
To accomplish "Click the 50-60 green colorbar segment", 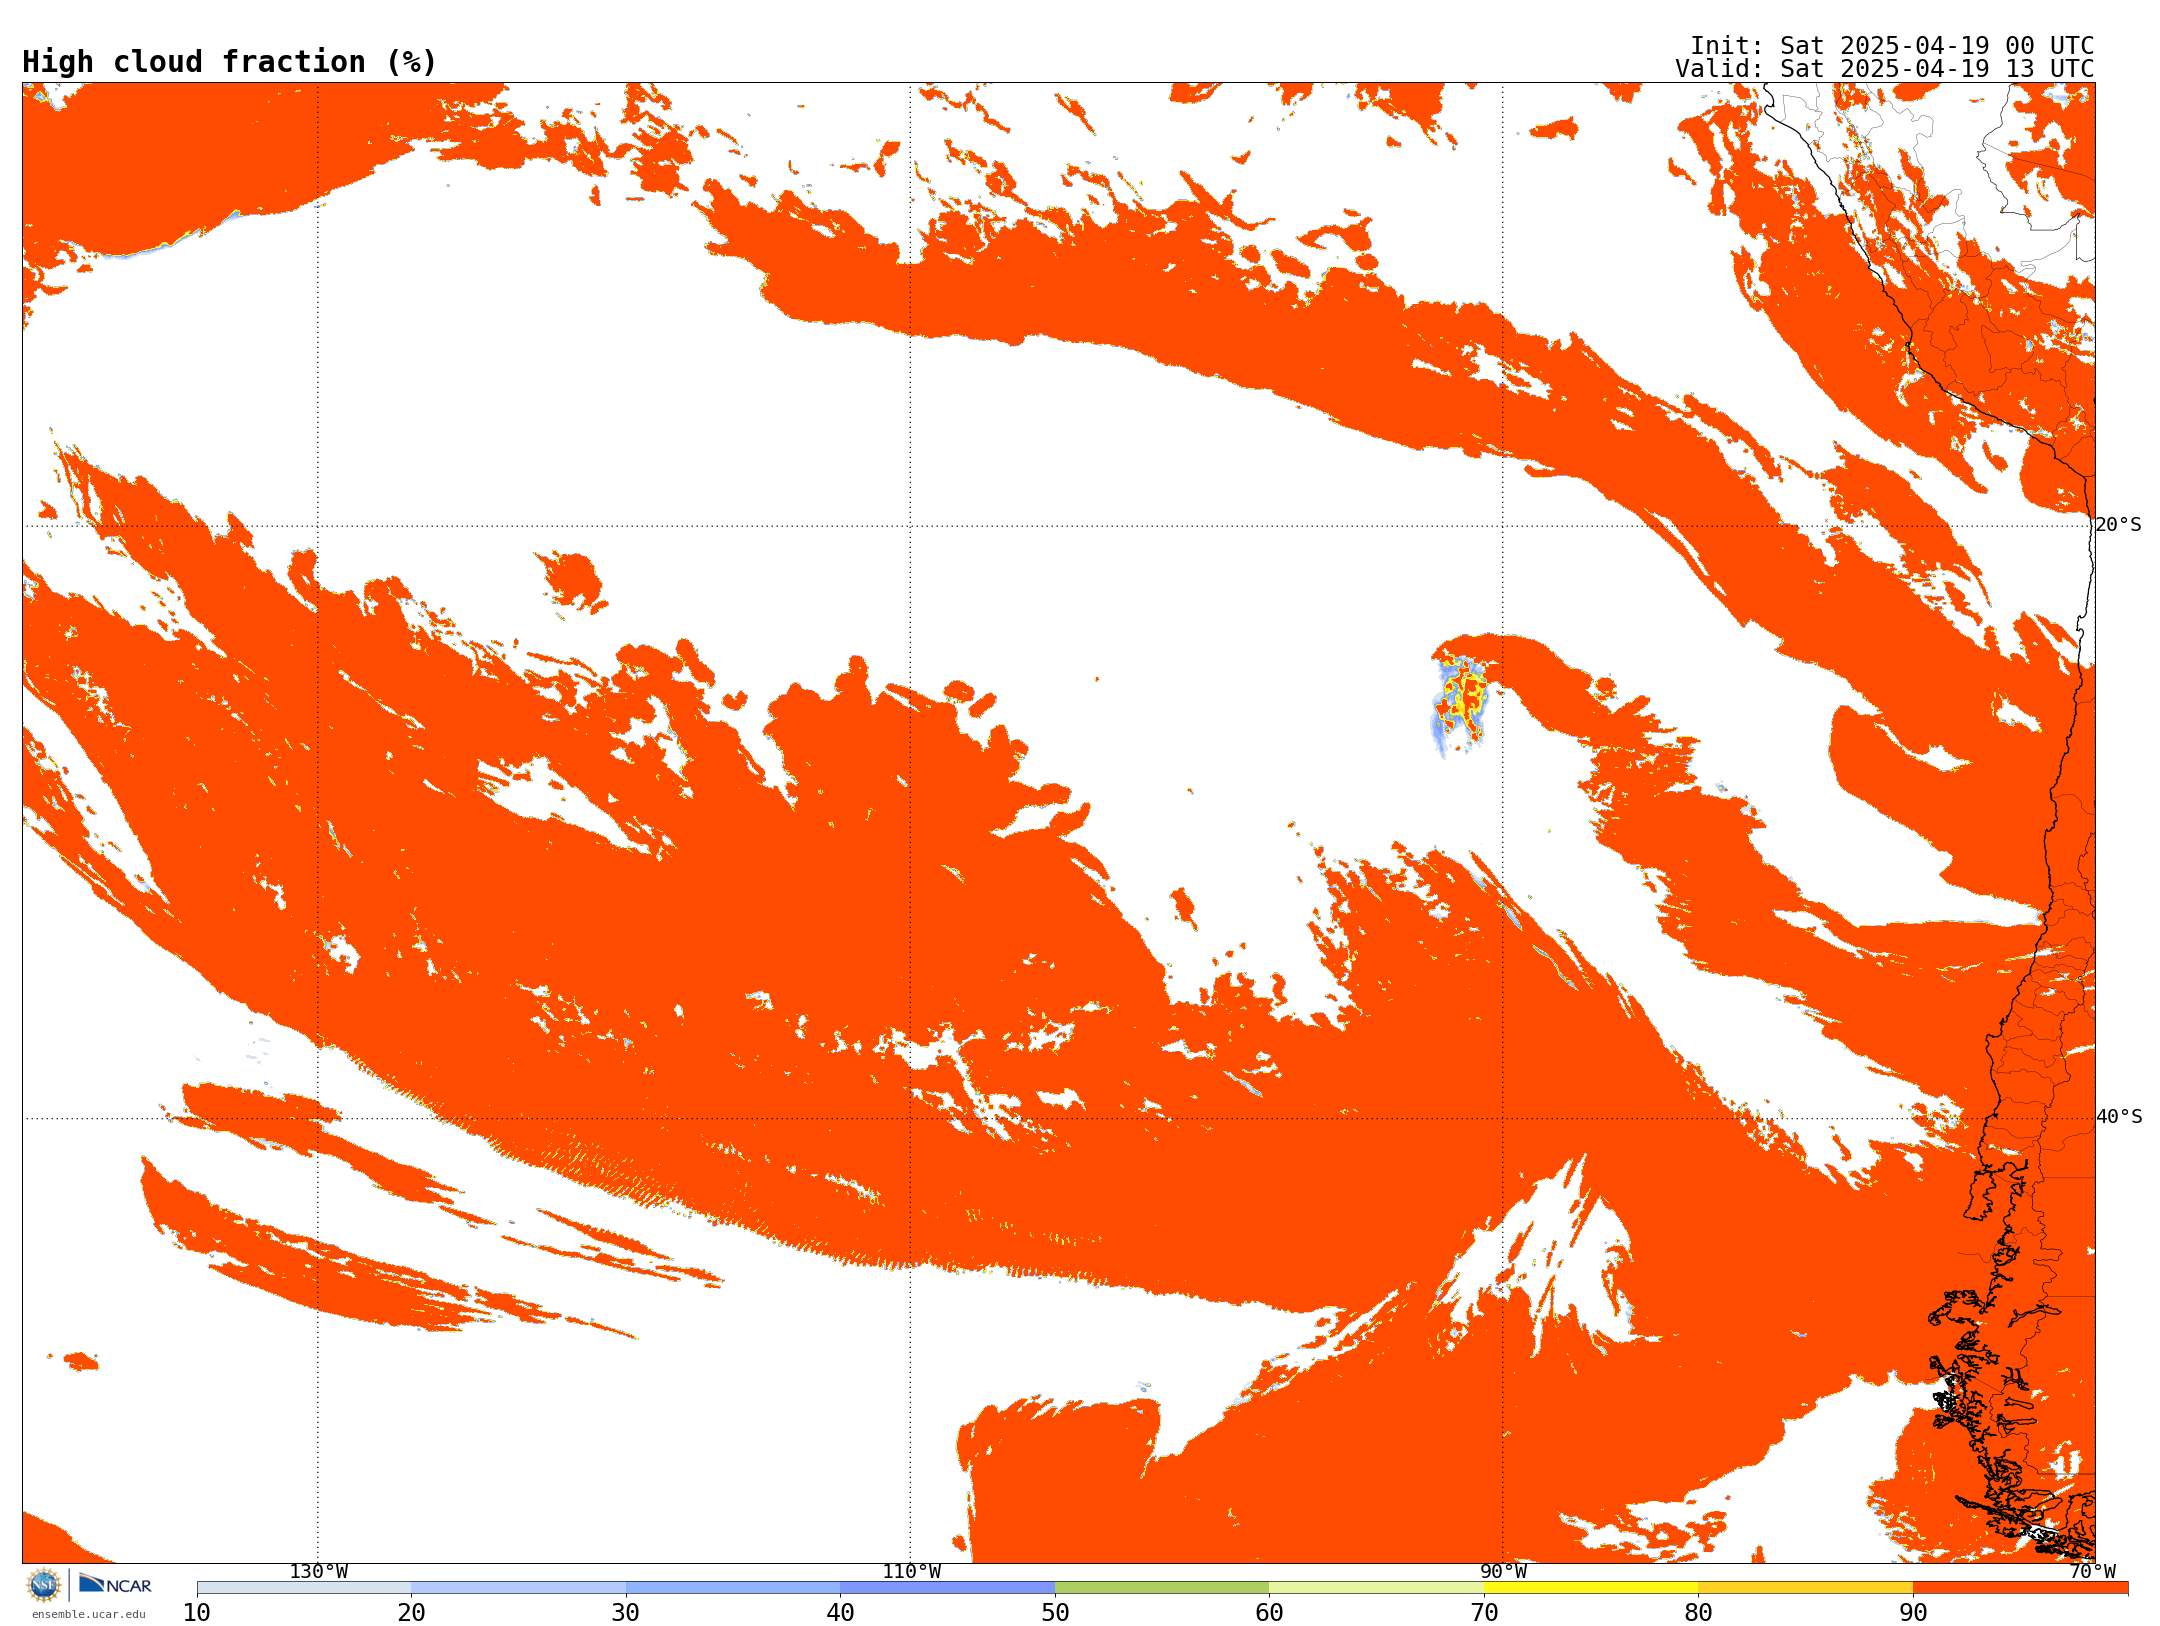I will (1162, 1588).
